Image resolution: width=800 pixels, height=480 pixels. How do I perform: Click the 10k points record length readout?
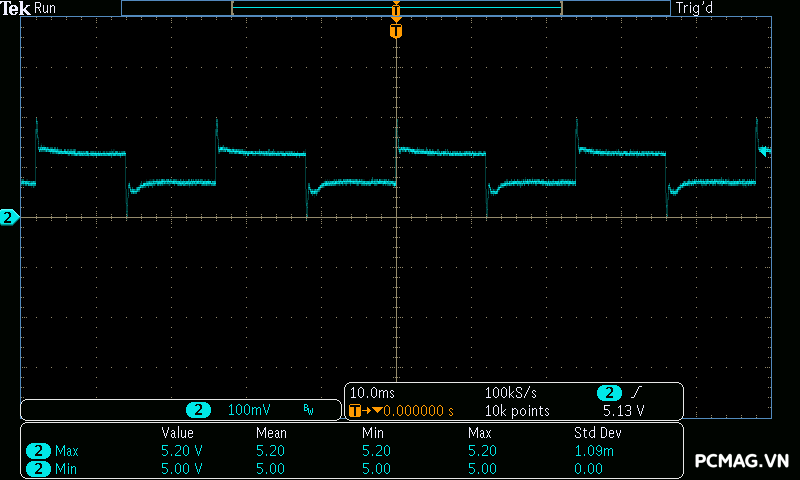click(517, 410)
